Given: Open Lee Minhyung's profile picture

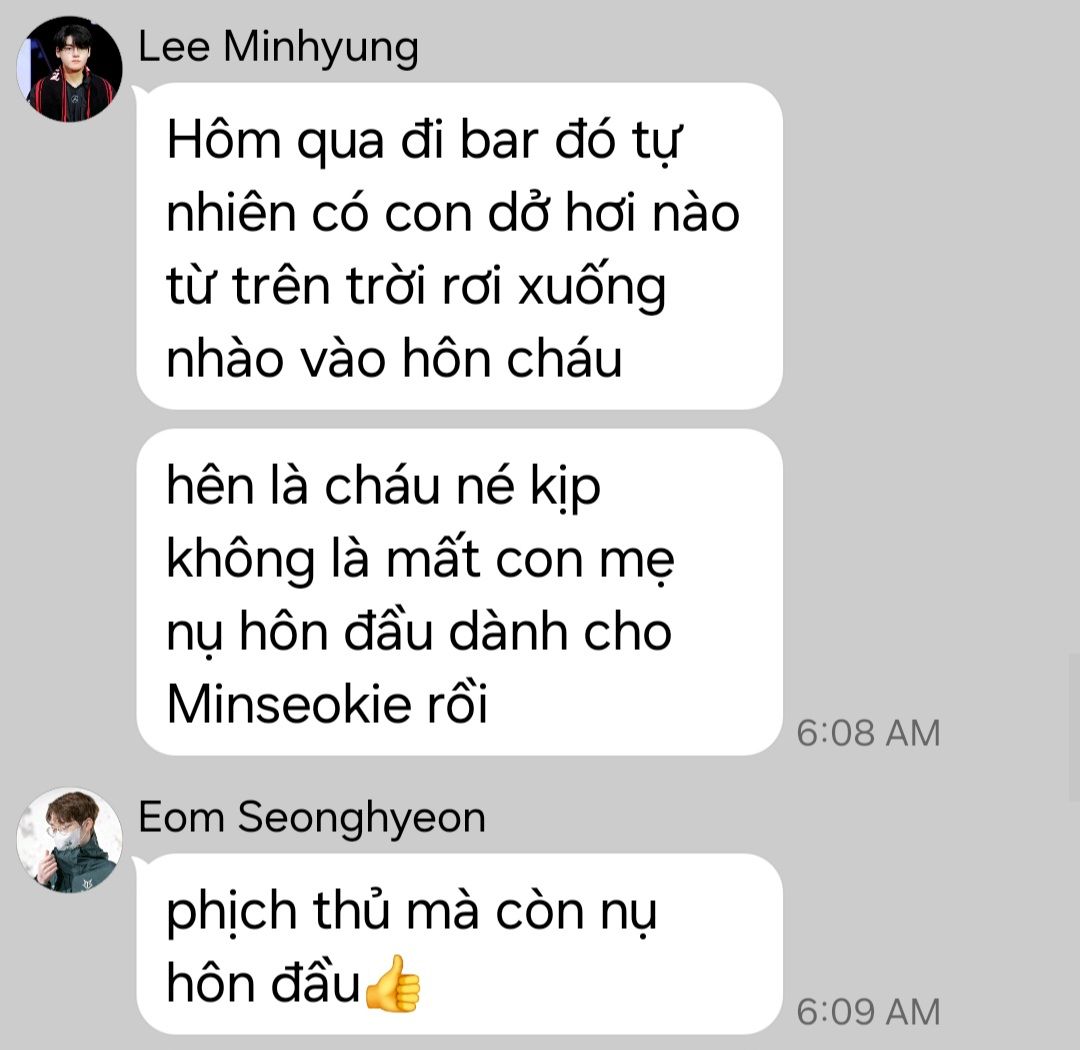Looking at the screenshot, I should tap(70, 69).
